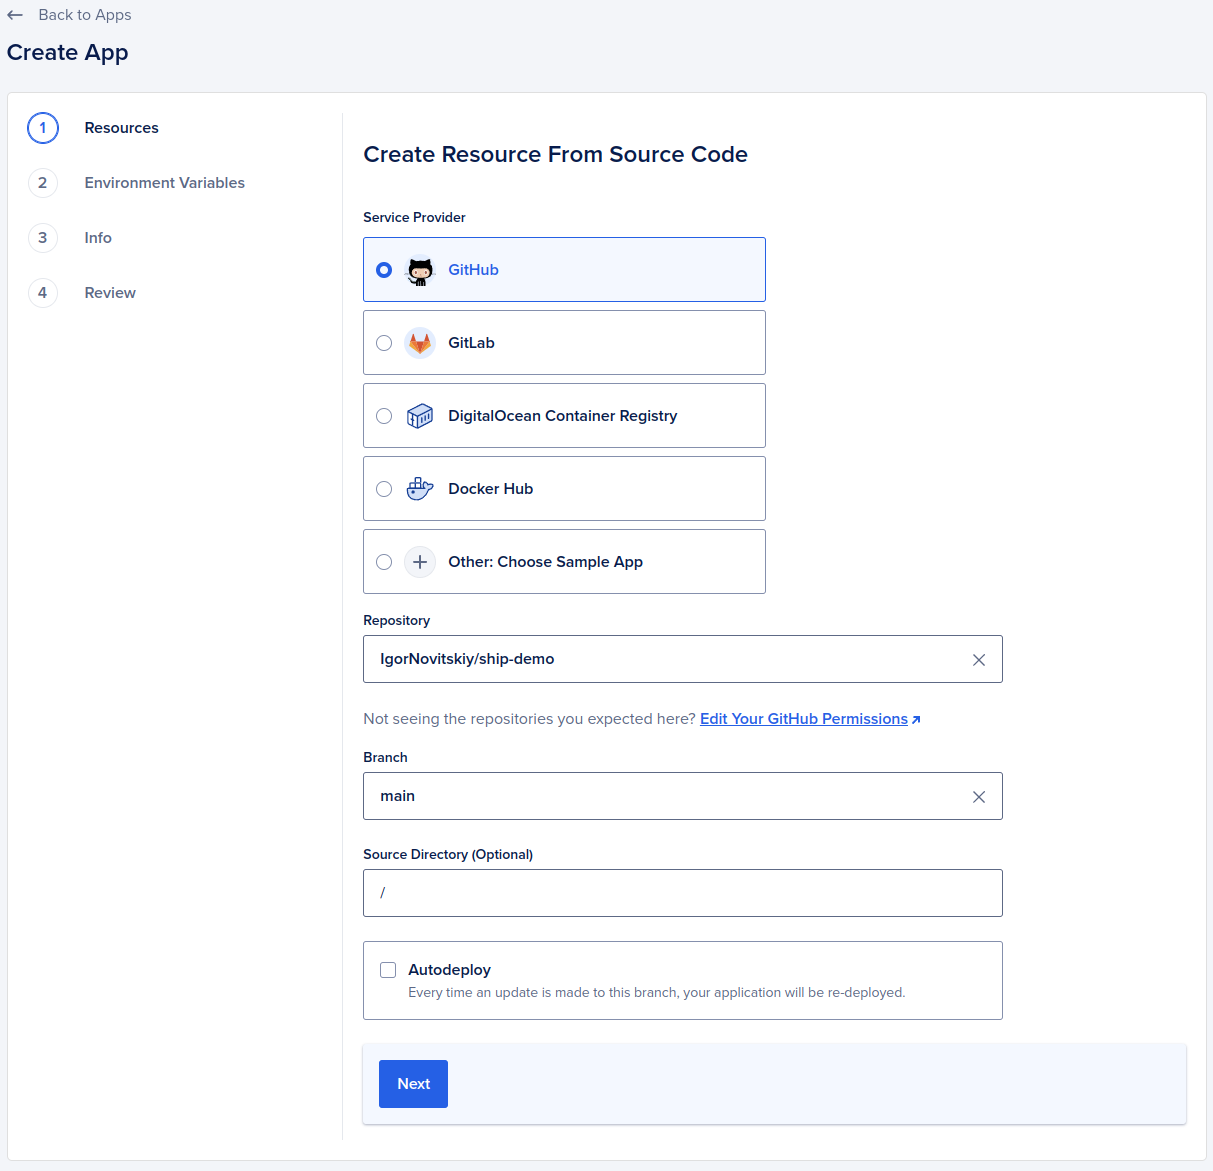
Task: Open Edit Your GitHub Permissions link
Action: pos(803,718)
